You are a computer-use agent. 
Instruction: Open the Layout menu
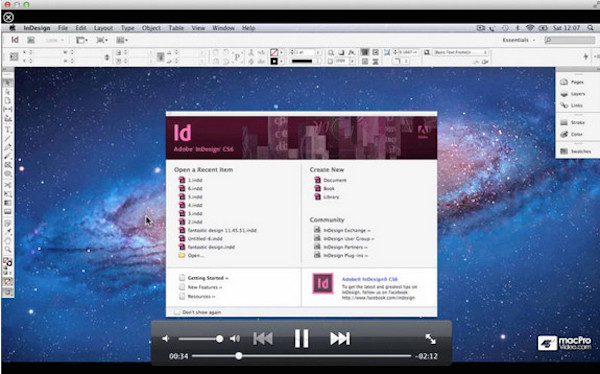(x=103, y=28)
